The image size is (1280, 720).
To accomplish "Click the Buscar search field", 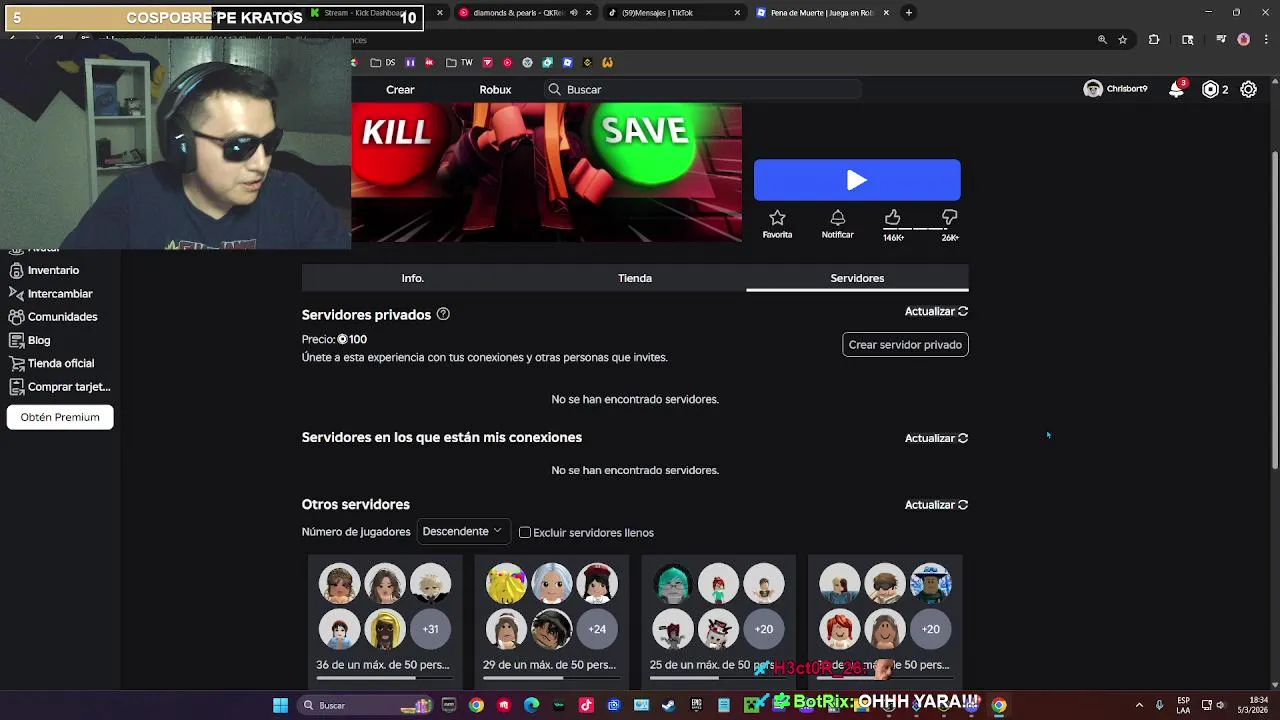I will click(x=703, y=89).
